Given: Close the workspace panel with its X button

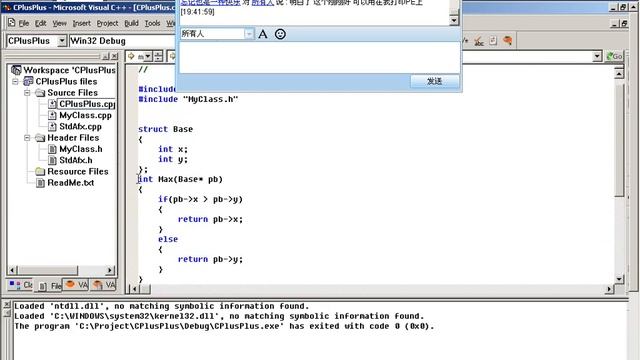Looking at the screenshot, I should [115, 56].
